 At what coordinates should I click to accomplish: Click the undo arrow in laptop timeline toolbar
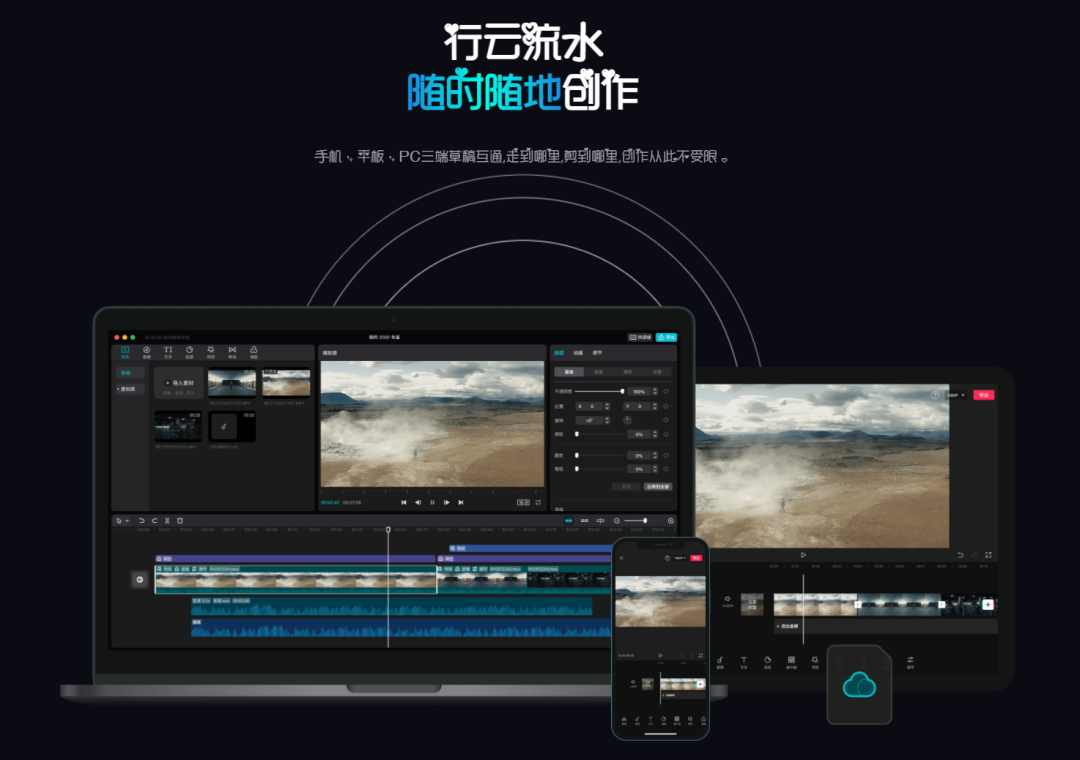(x=141, y=521)
